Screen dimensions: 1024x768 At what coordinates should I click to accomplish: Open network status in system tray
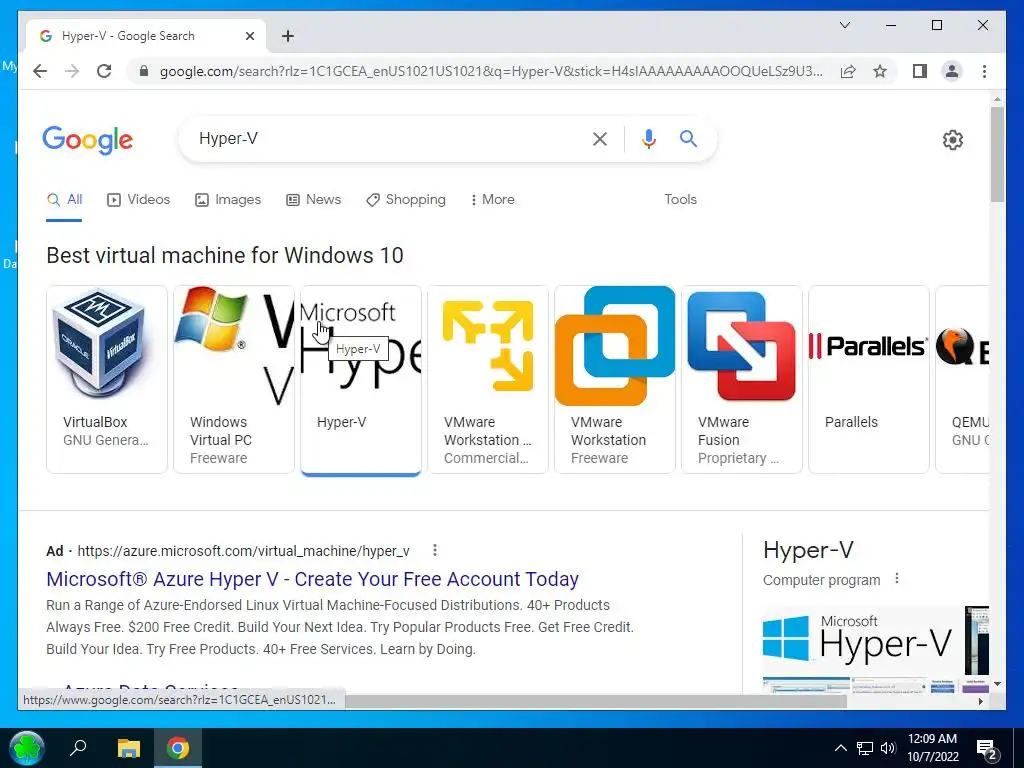(x=865, y=748)
